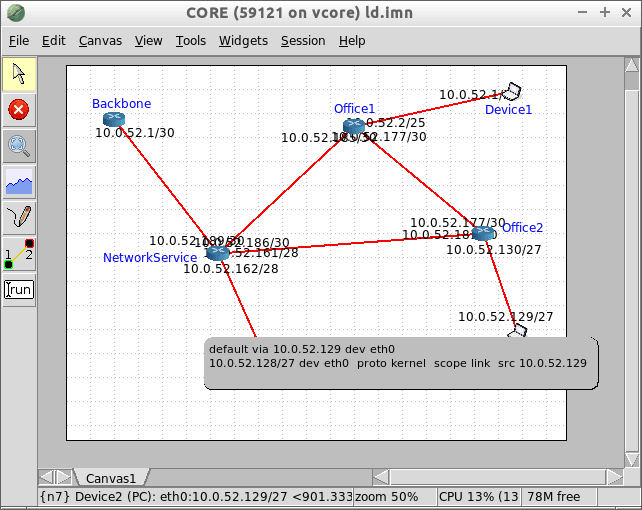Click the Device1 node label
642x510 pixels.
(x=508, y=110)
